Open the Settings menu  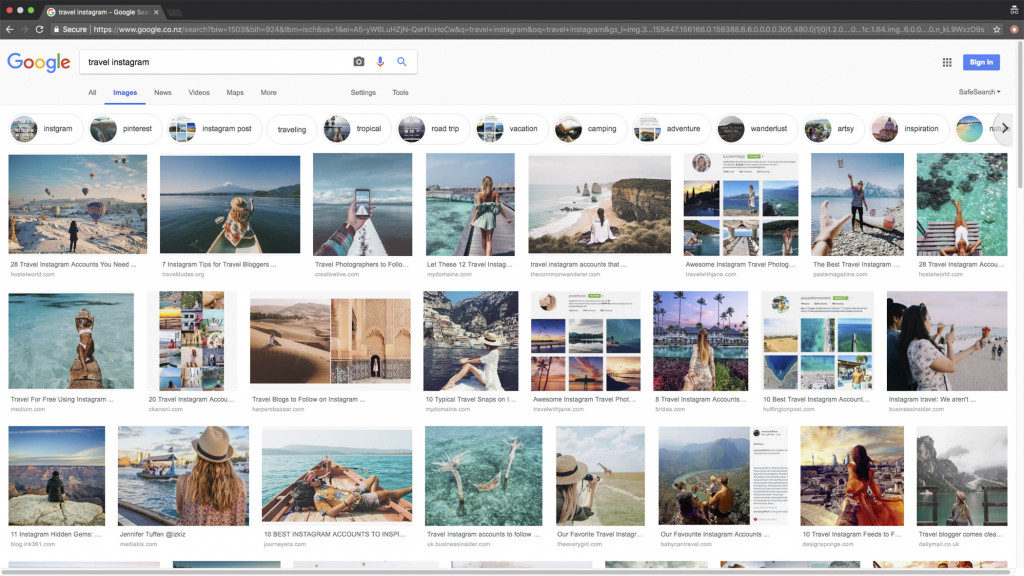tap(363, 93)
